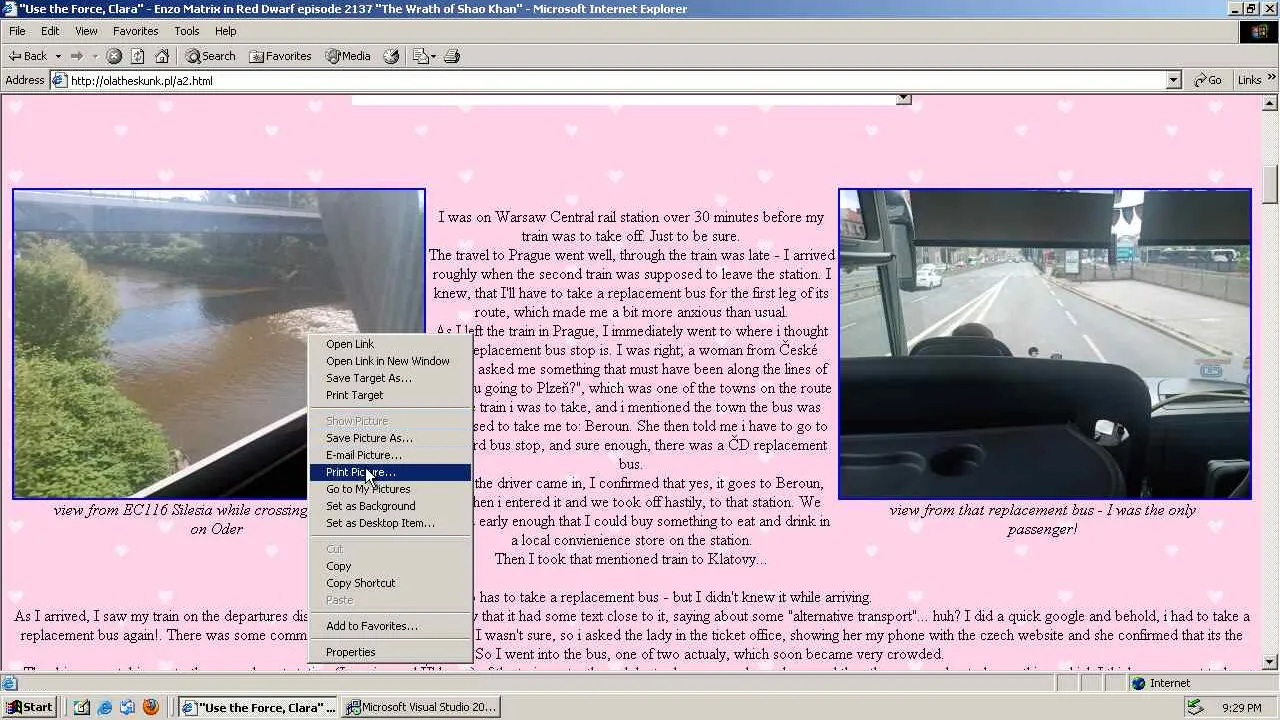This screenshot has width=1280, height=720.
Task: Click the IE icon in the title bar
Action: [10, 9]
